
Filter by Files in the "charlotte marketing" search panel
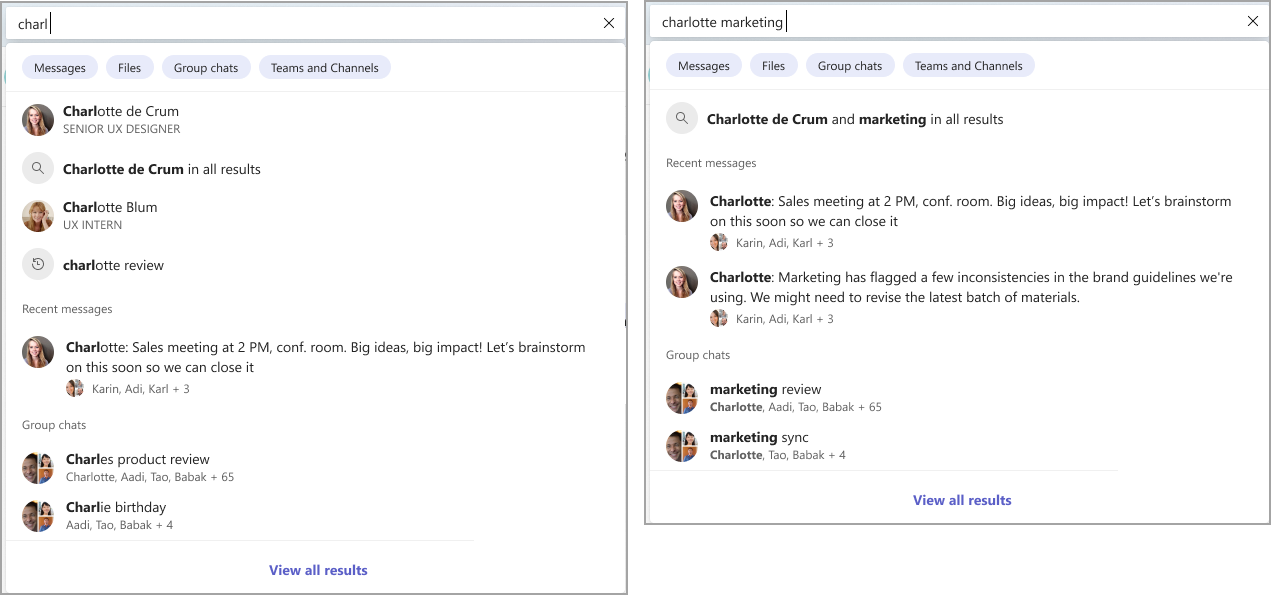pyautogui.click(x=773, y=66)
